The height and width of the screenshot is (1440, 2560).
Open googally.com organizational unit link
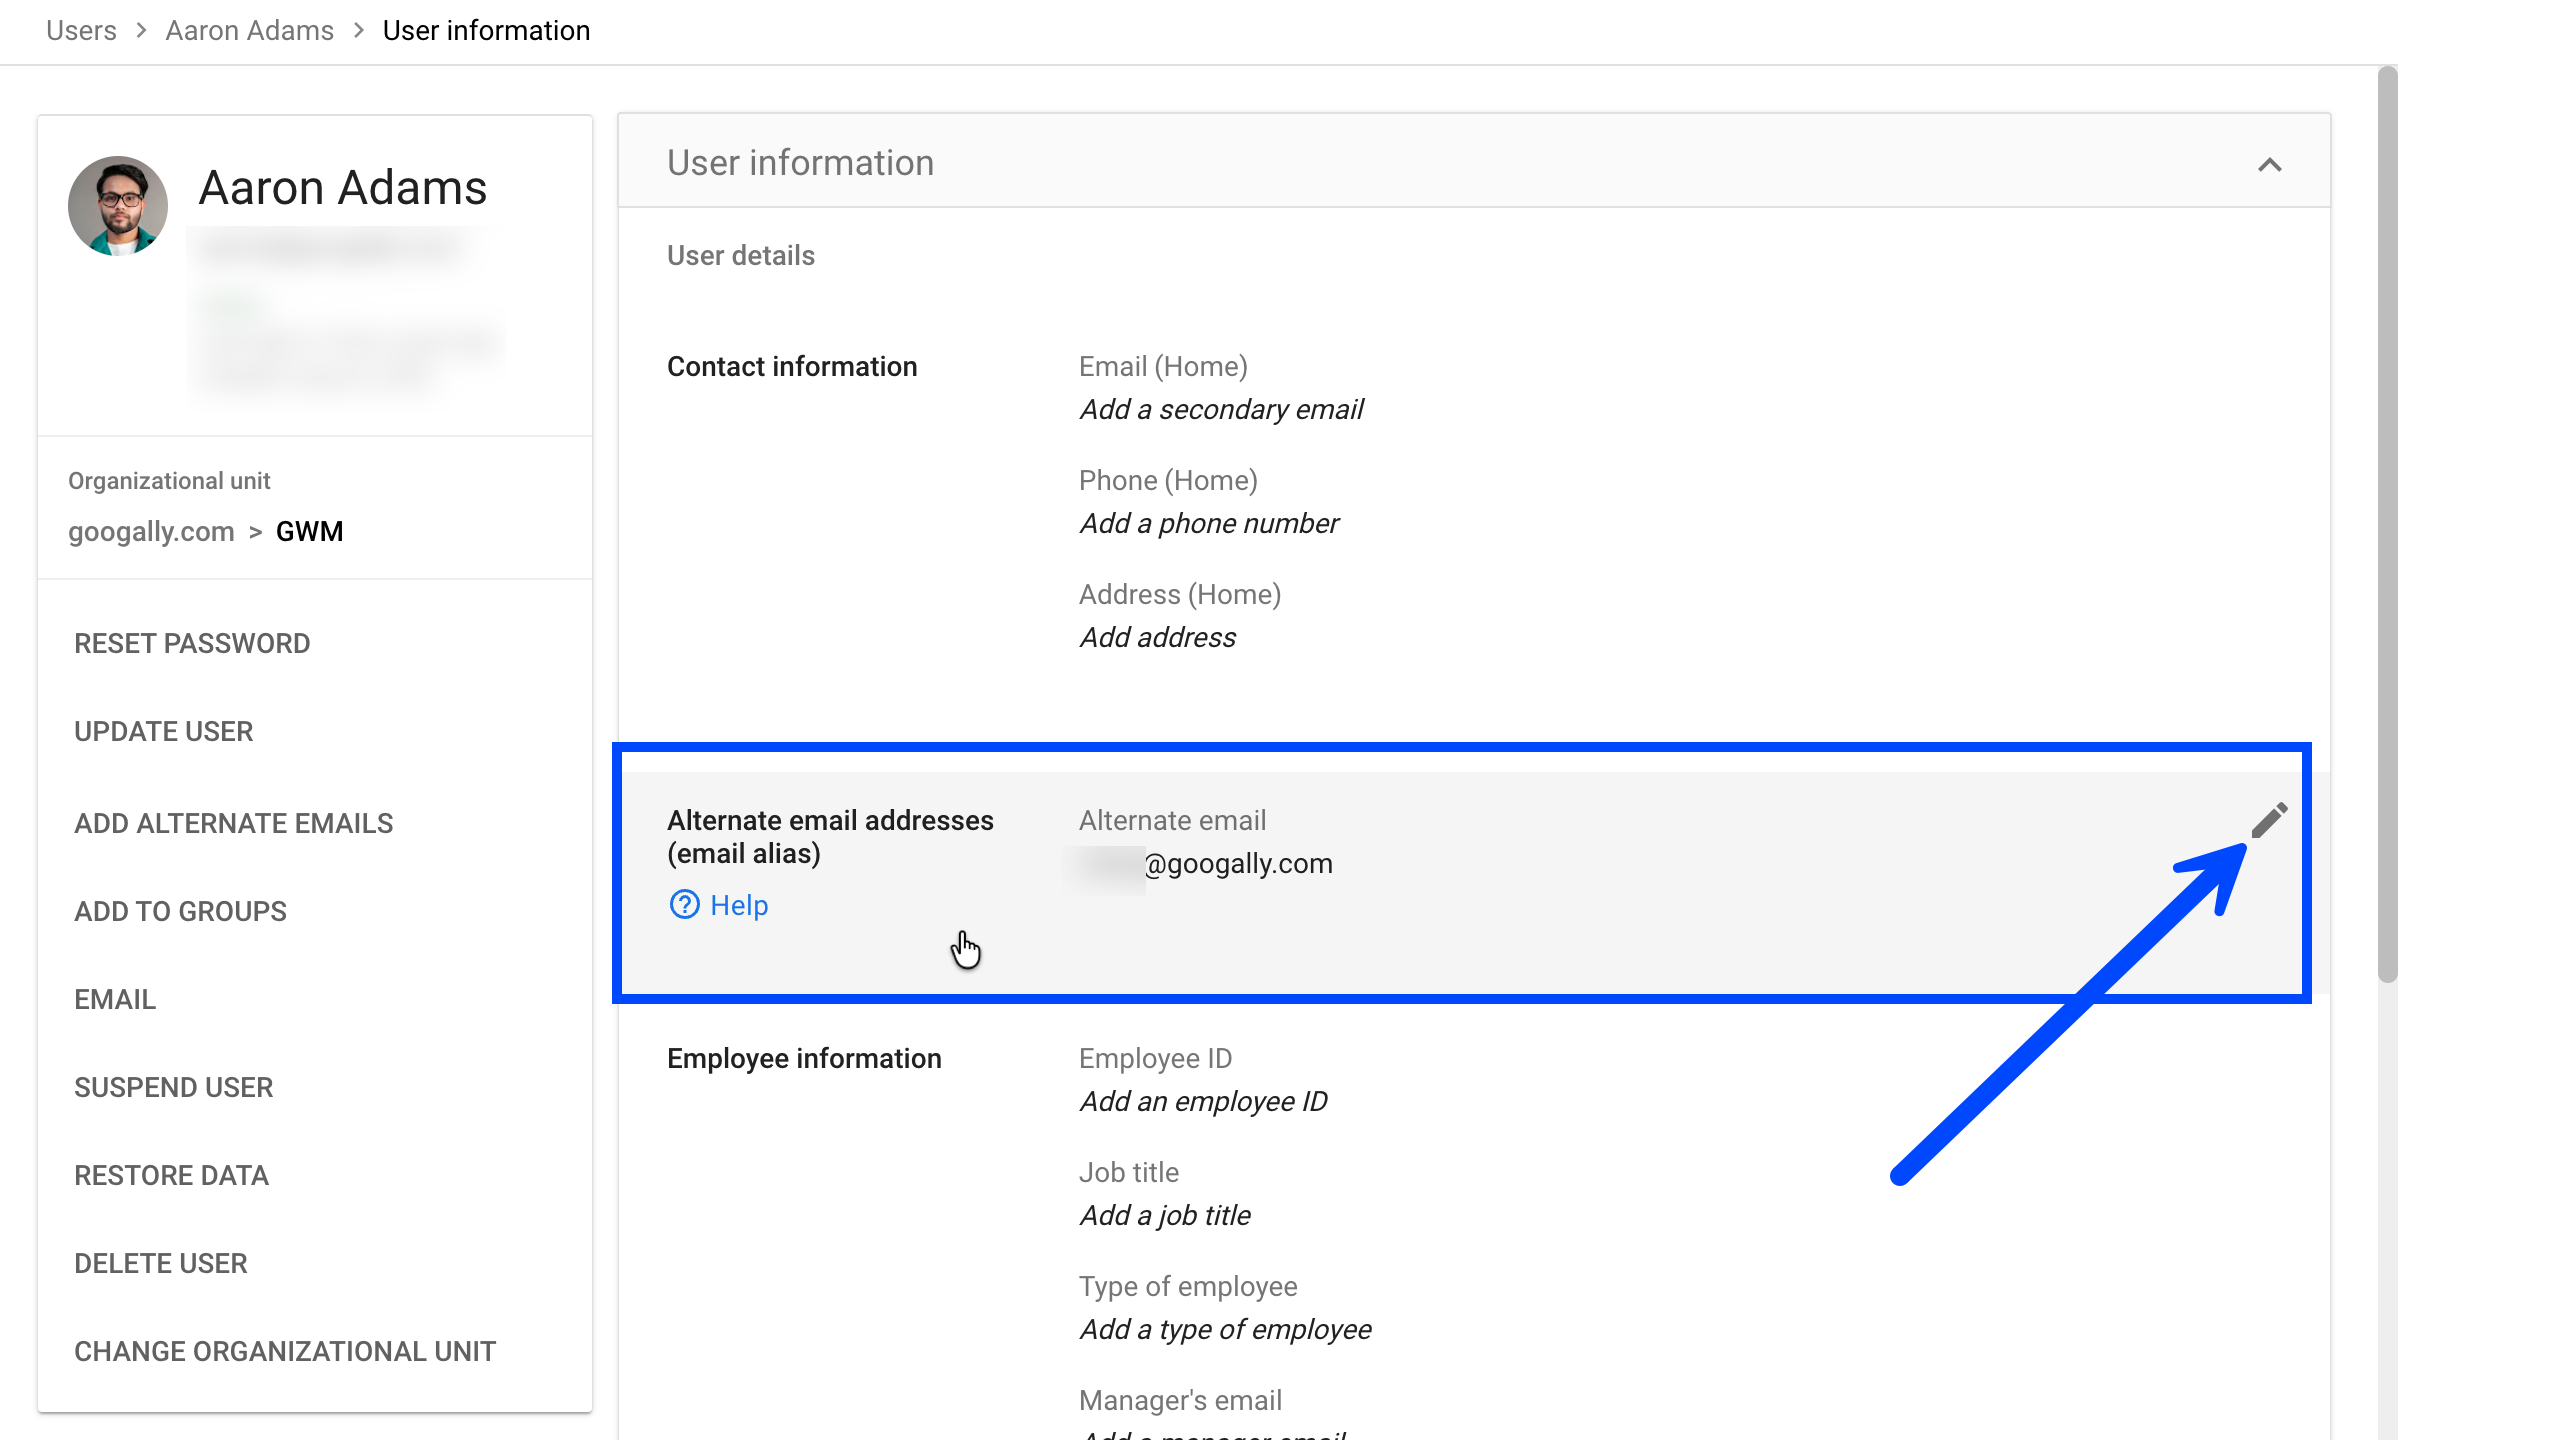pyautogui.click(x=151, y=532)
